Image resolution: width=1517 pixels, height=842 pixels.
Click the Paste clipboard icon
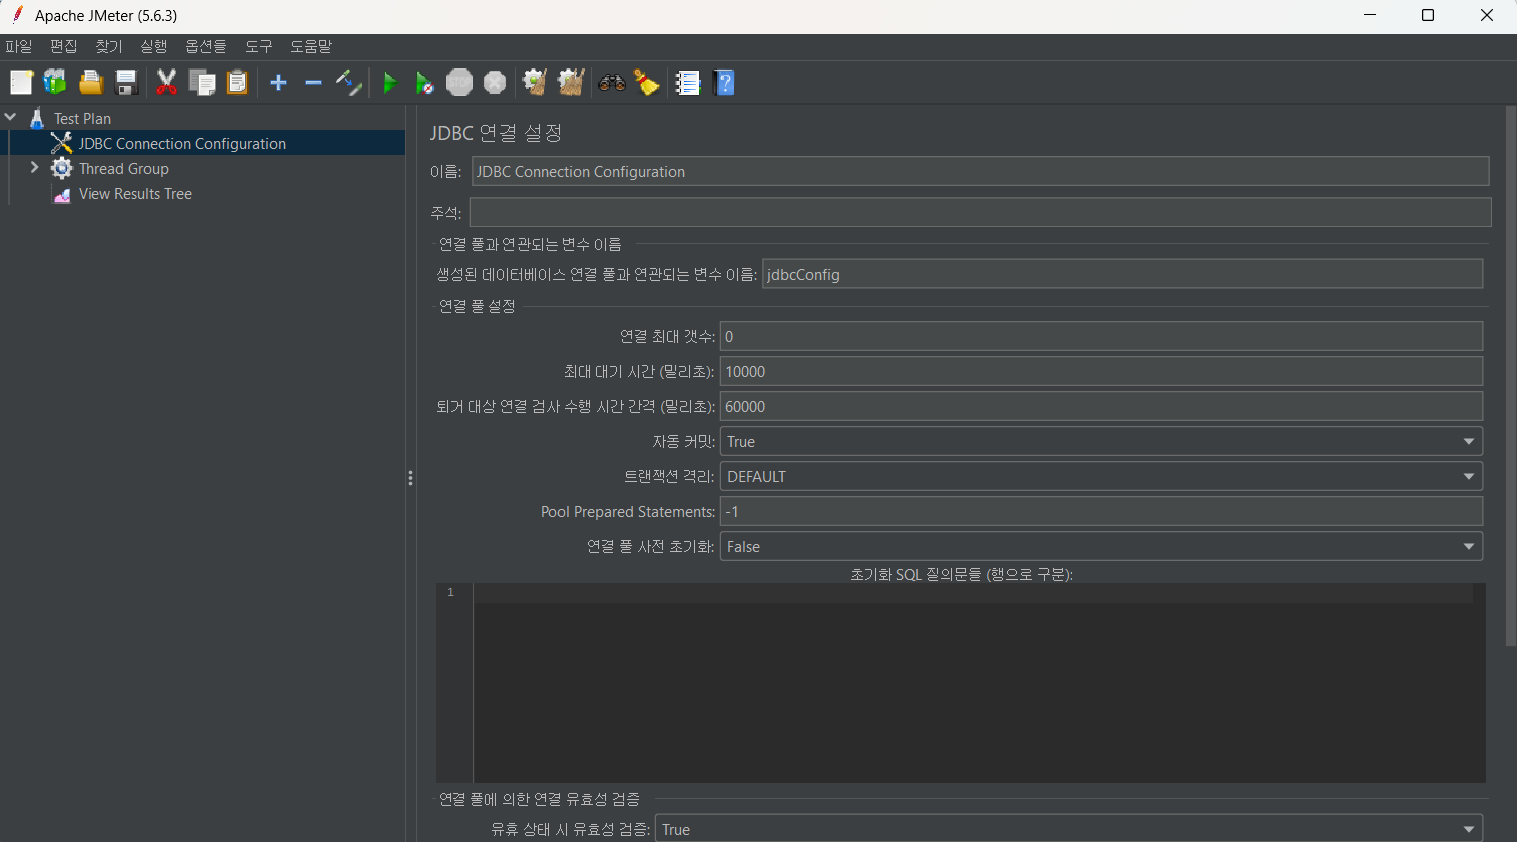(x=237, y=83)
